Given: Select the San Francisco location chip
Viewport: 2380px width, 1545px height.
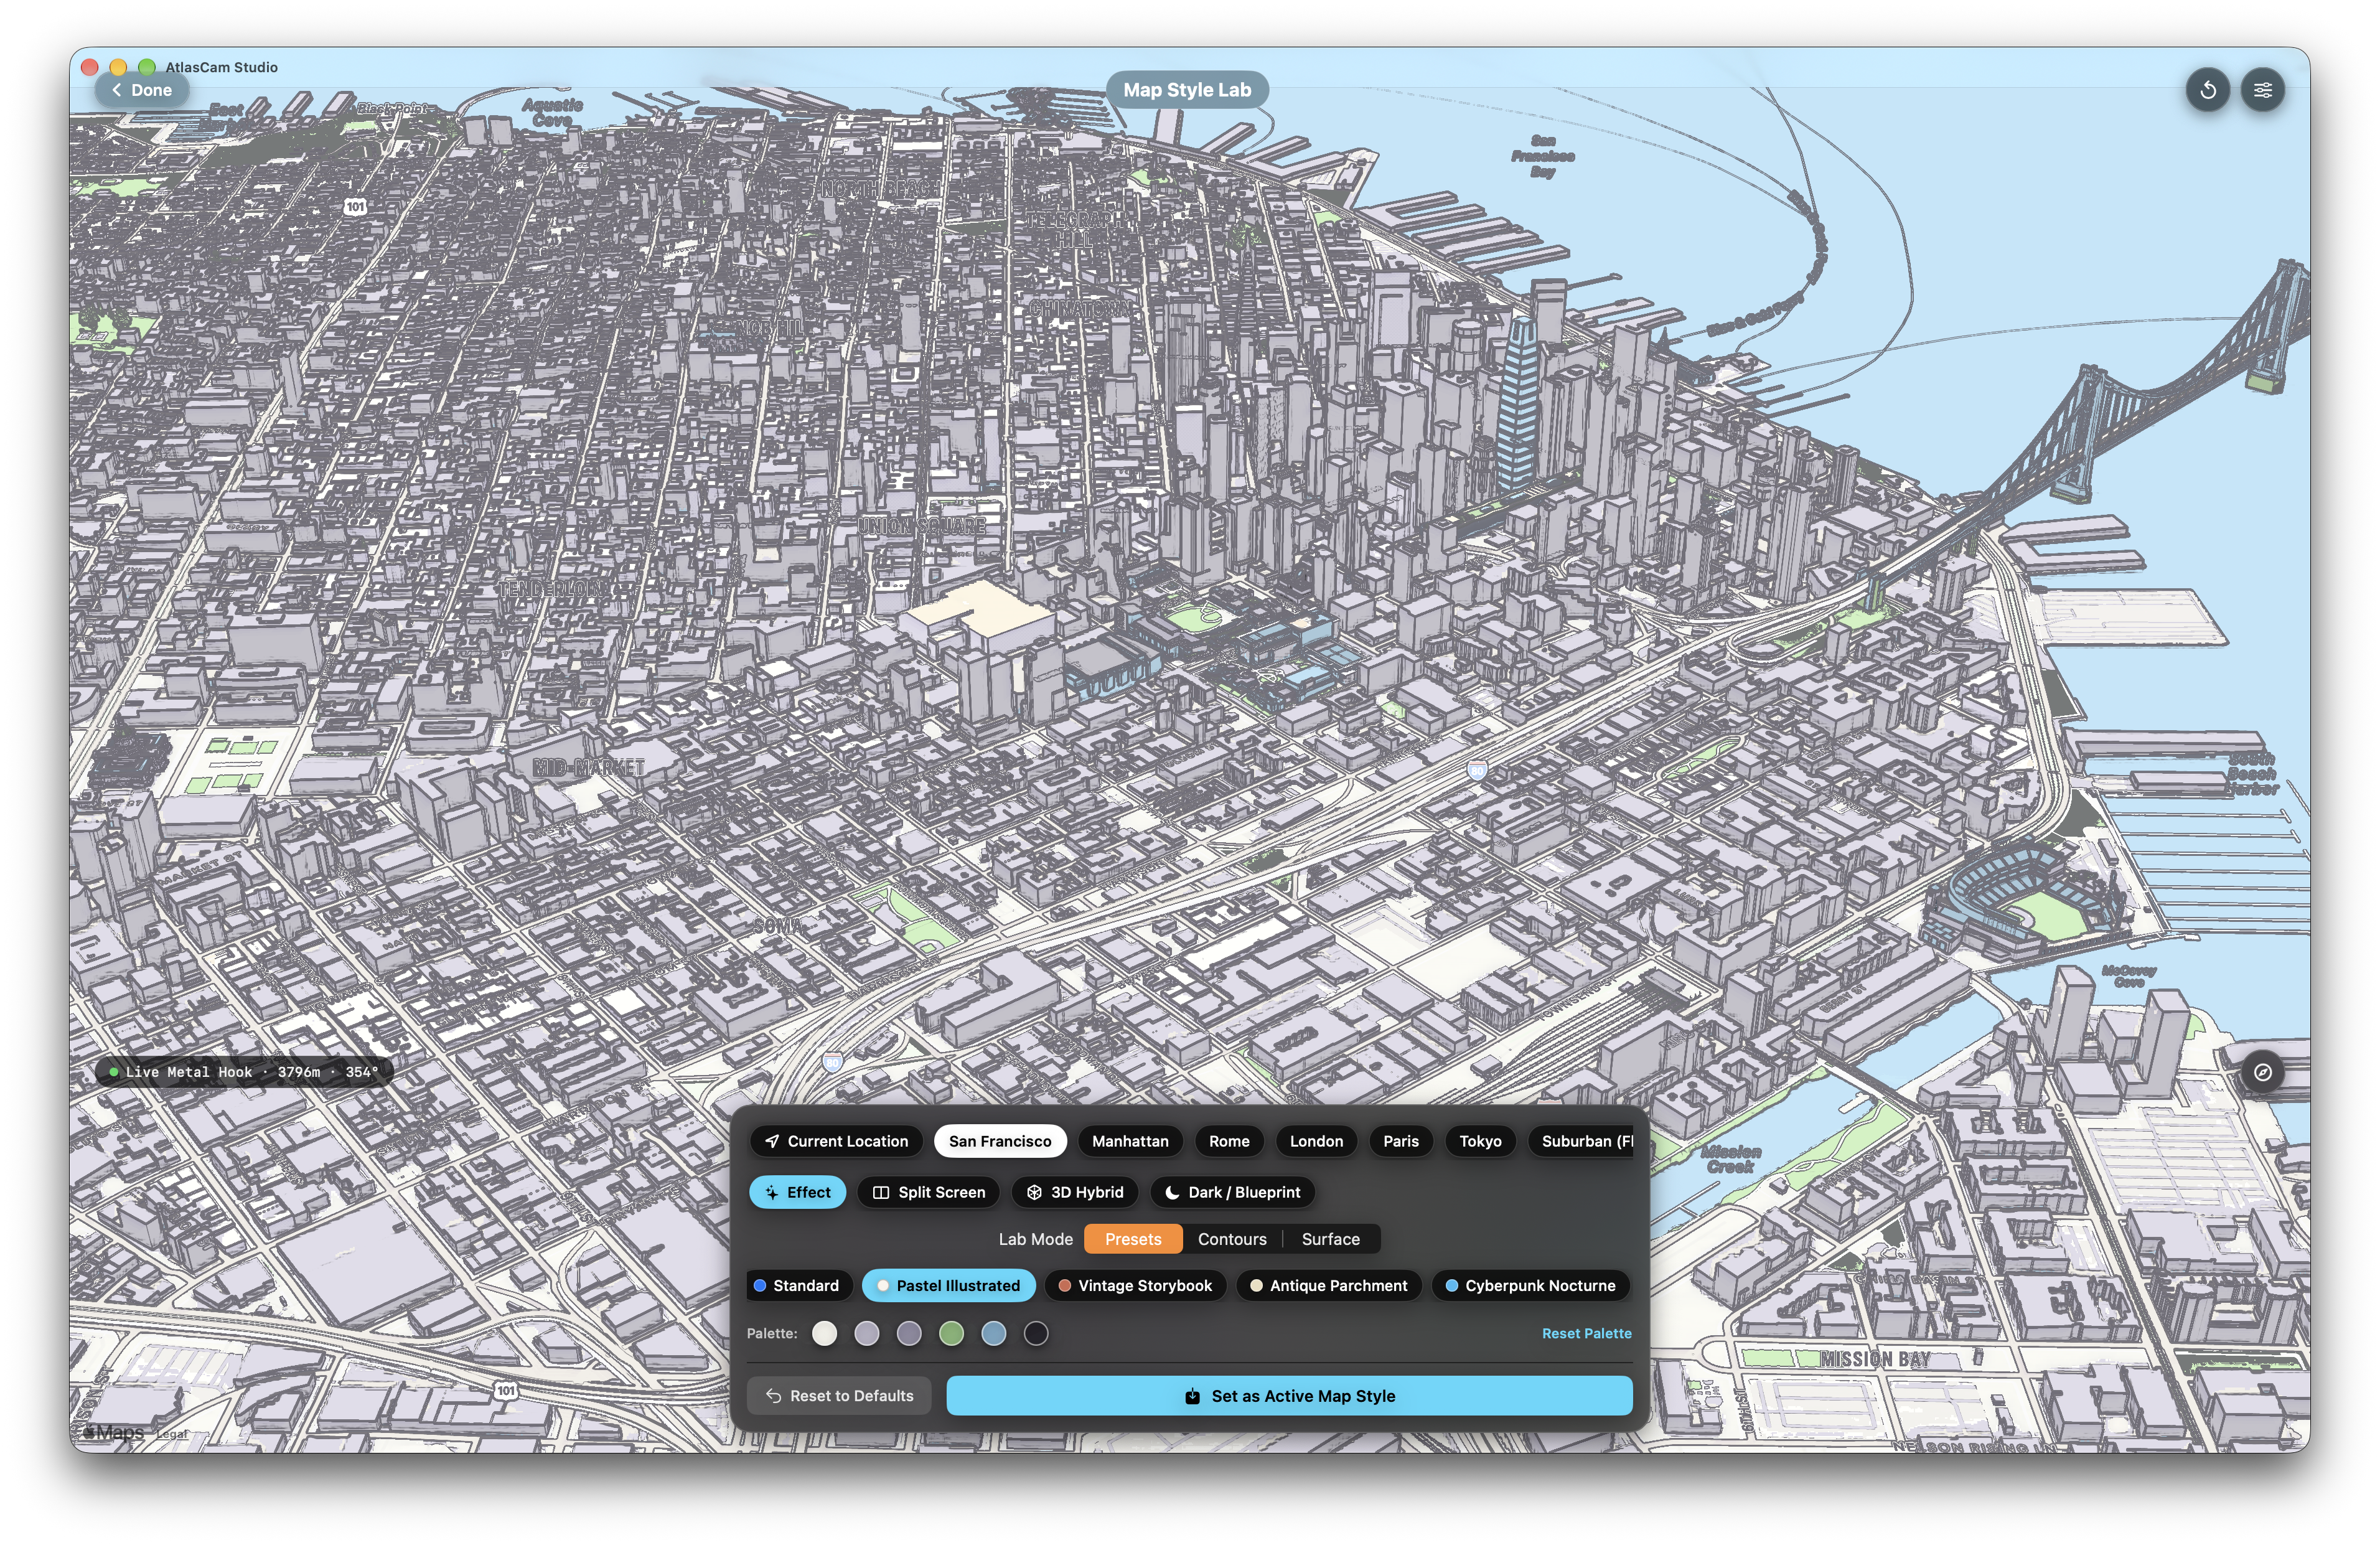Looking at the screenshot, I should coord(1000,1141).
